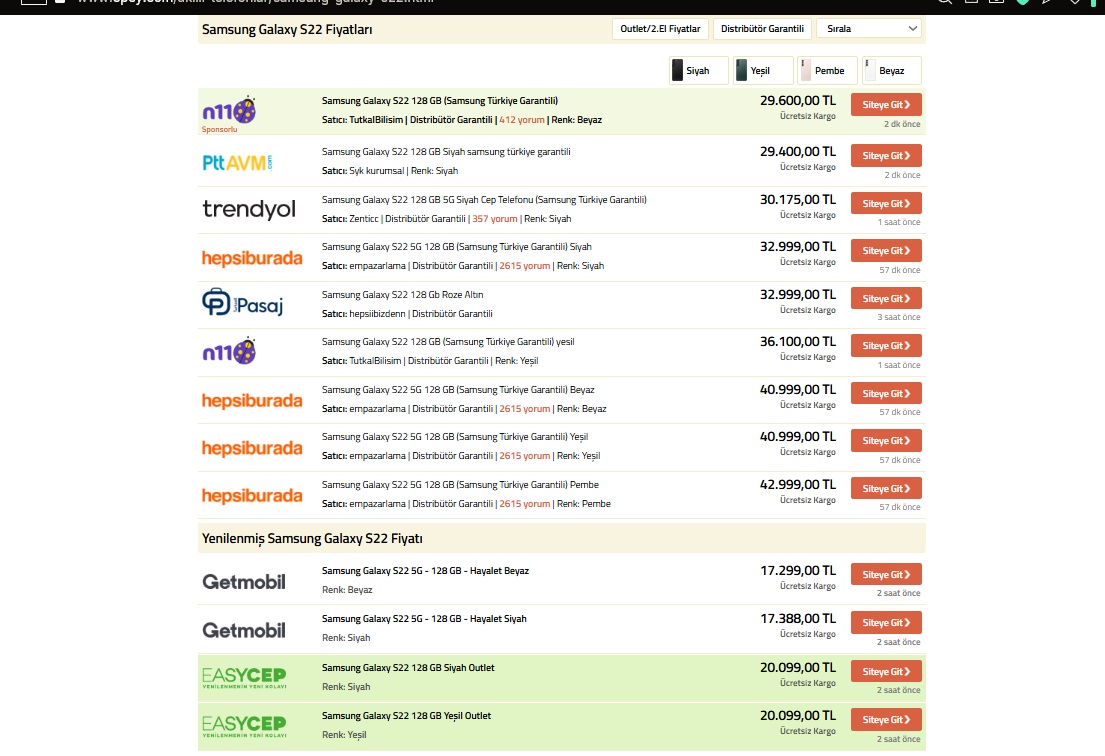Click Samsung Galaxy S22 Fiyatları heading
The height and width of the screenshot is (756, 1105).
coord(287,30)
